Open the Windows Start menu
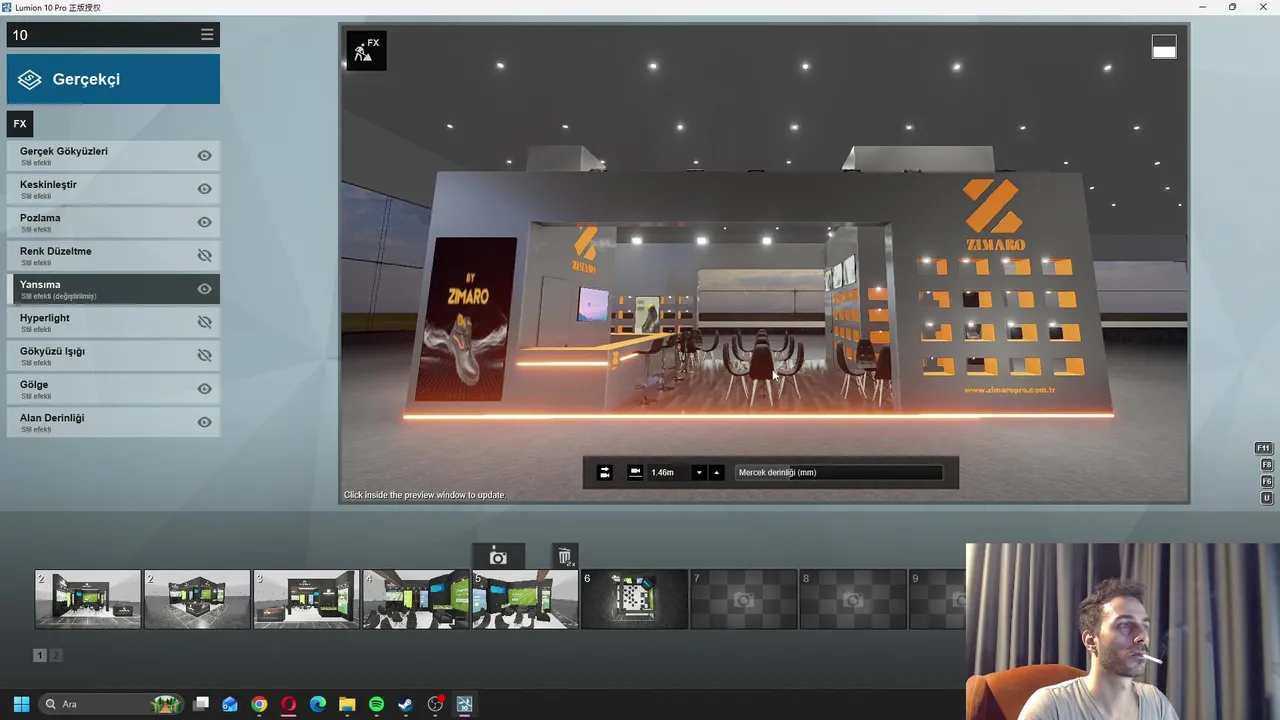 (21, 704)
